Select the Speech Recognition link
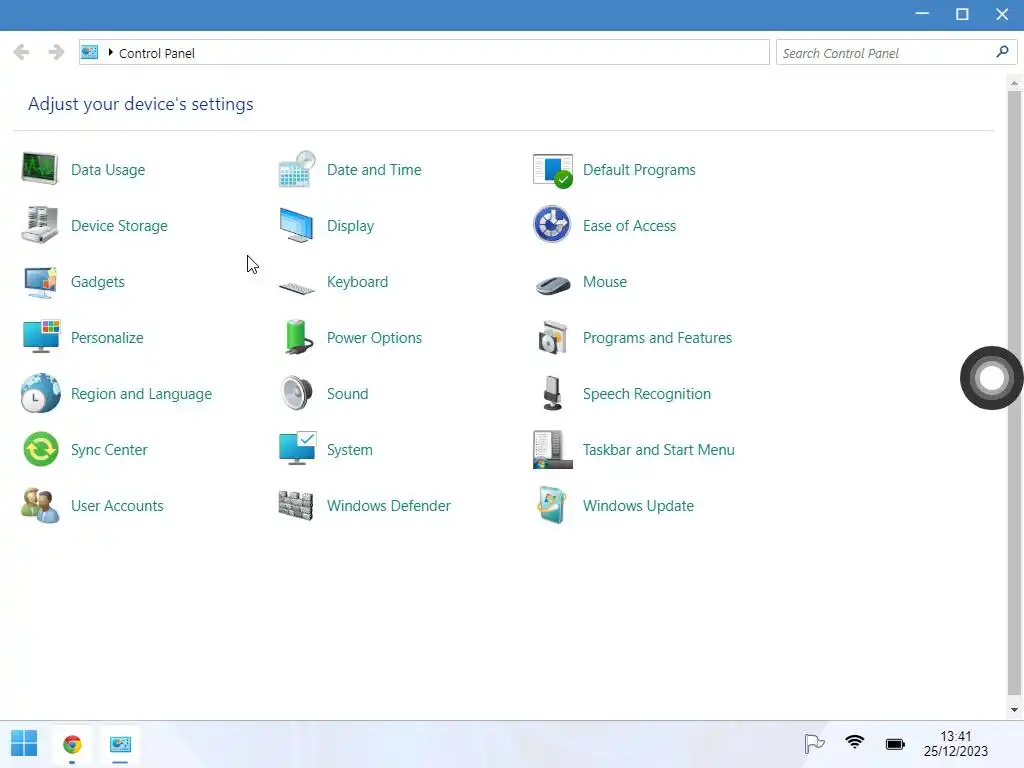Viewport: 1024px width, 768px height. point(647,394)
